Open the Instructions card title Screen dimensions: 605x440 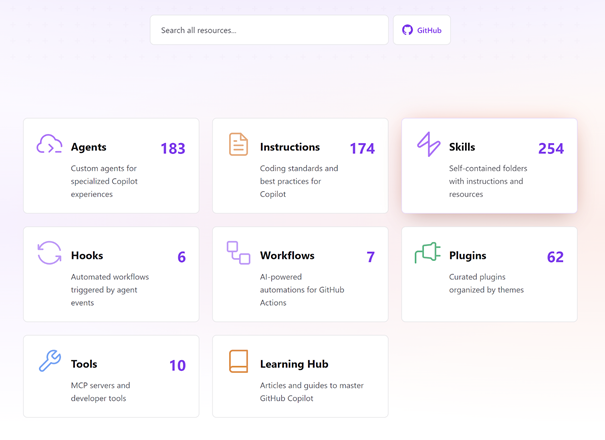pos(290,147)
